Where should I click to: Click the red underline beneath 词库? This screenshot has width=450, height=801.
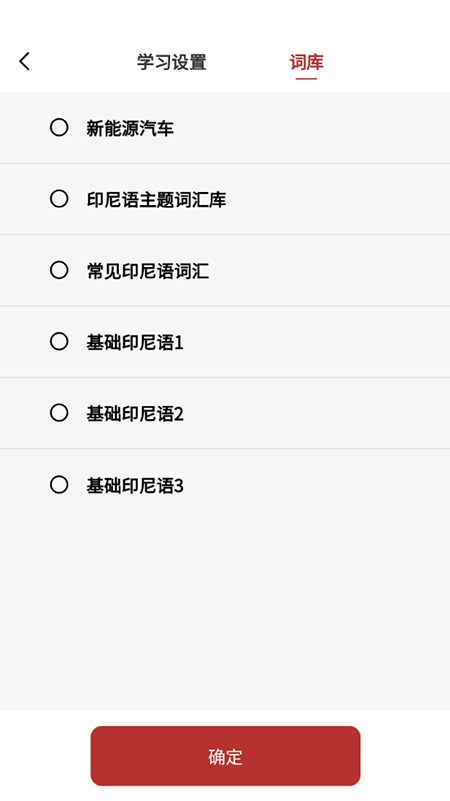tap(306, 79)
